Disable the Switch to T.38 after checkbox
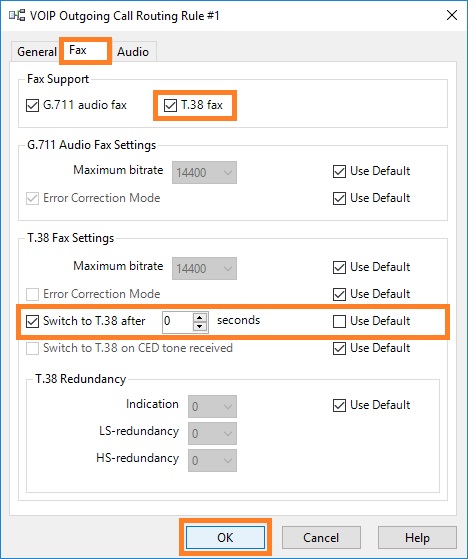 (32, 321)
